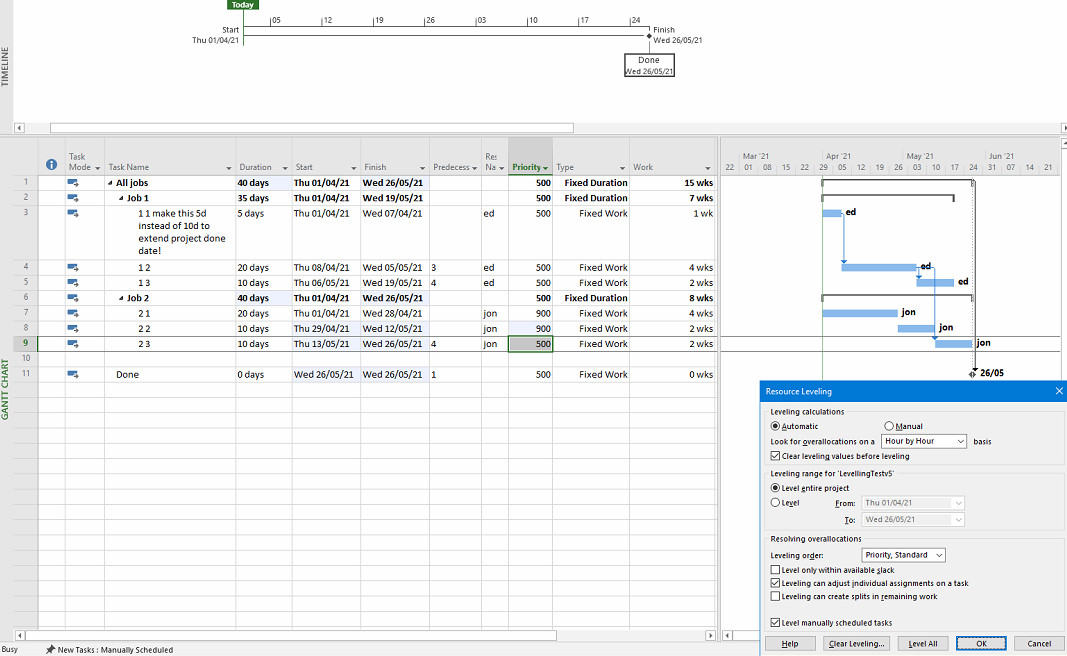Open the Task Name column filter arrow
This screenshot has height=656, width=1067.
click(229, 168)
